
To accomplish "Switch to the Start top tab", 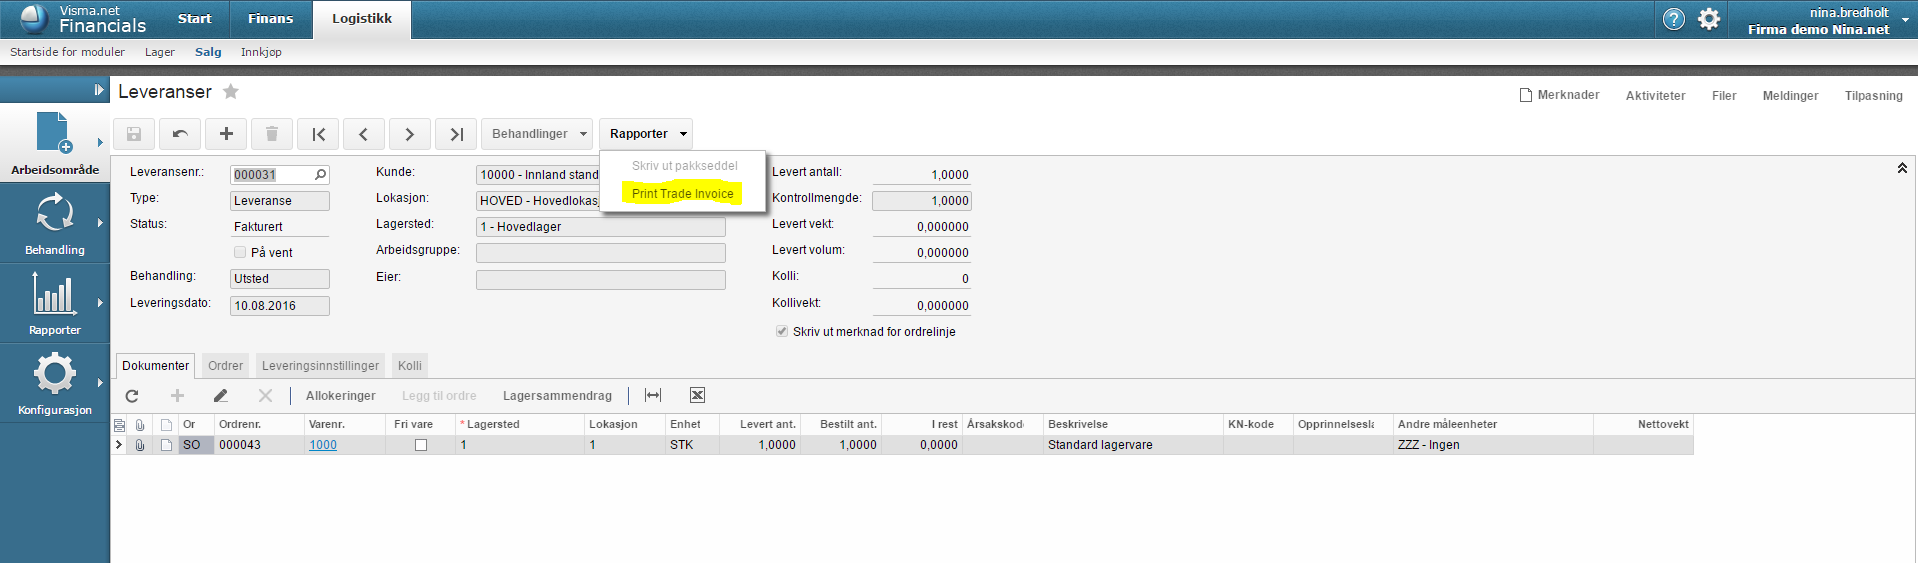I will point(194,19).
